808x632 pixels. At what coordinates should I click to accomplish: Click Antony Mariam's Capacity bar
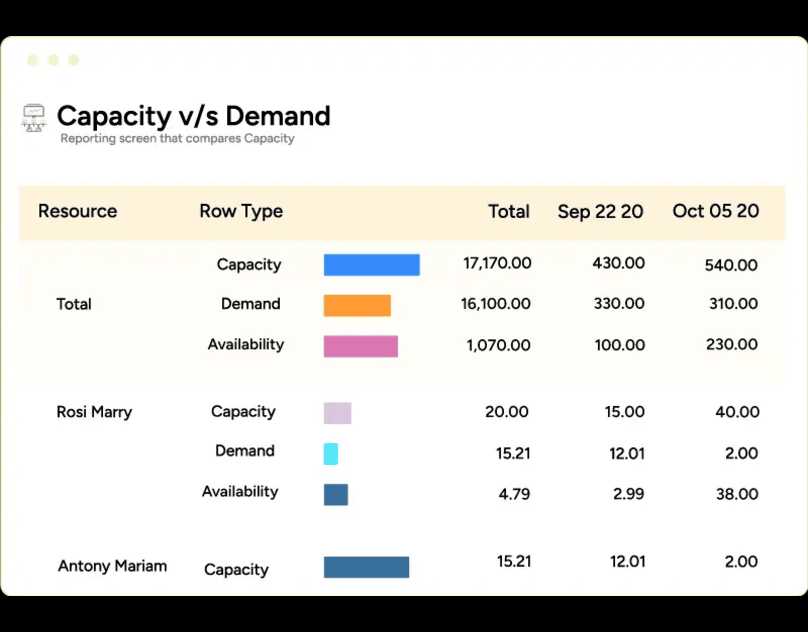366,567
